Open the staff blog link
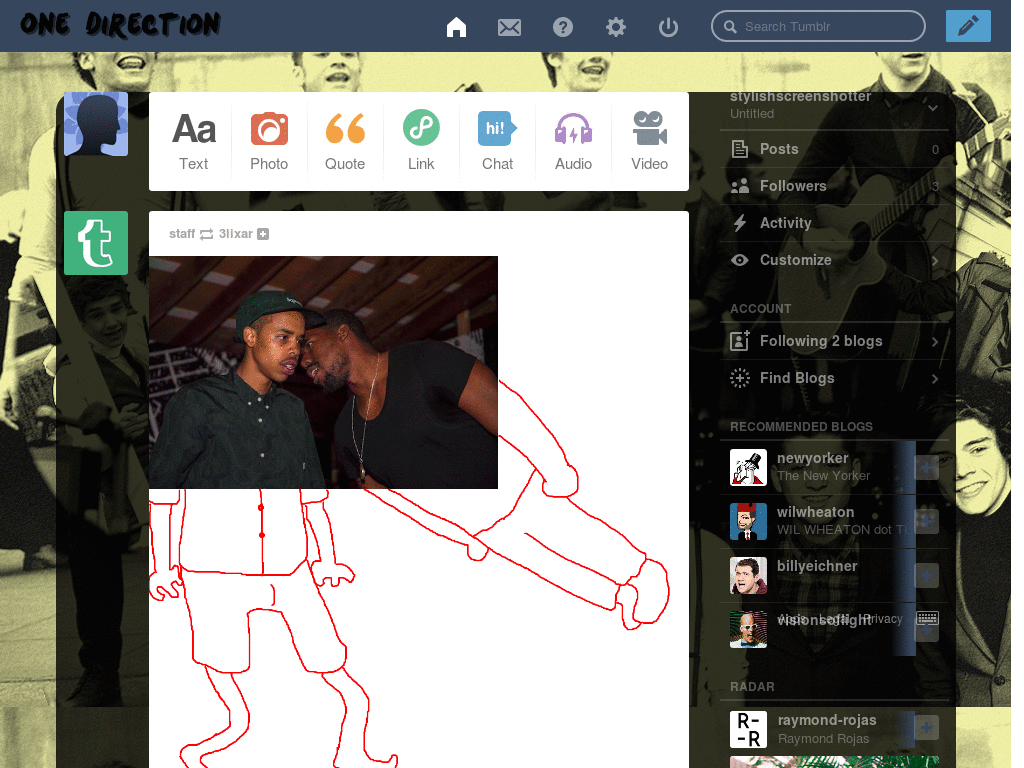Screen dimensions: 1024x768 pyautogui.click(x=182, y=234)
